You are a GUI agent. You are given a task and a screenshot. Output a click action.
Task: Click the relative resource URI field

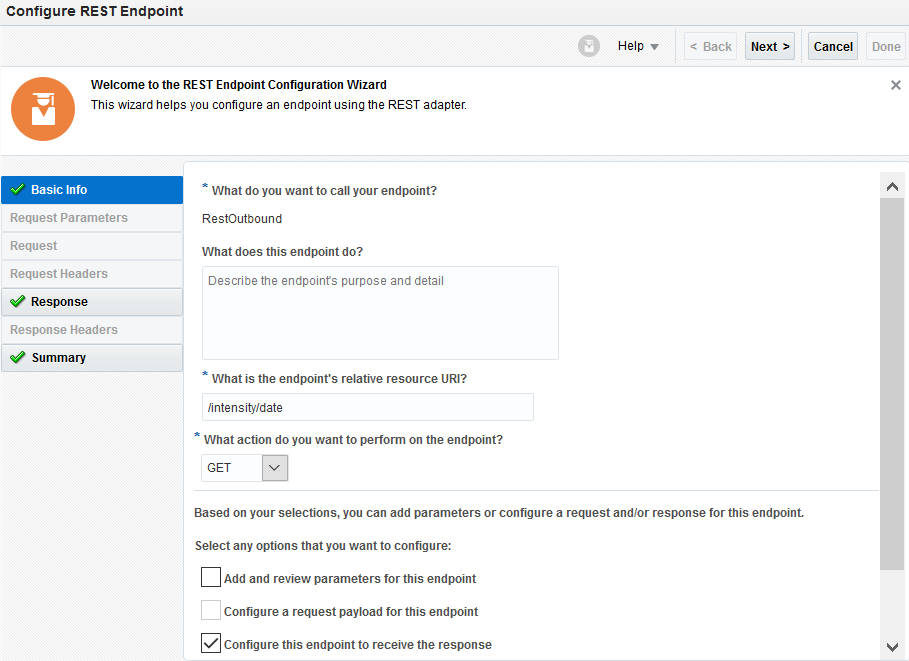pos(367,407)
